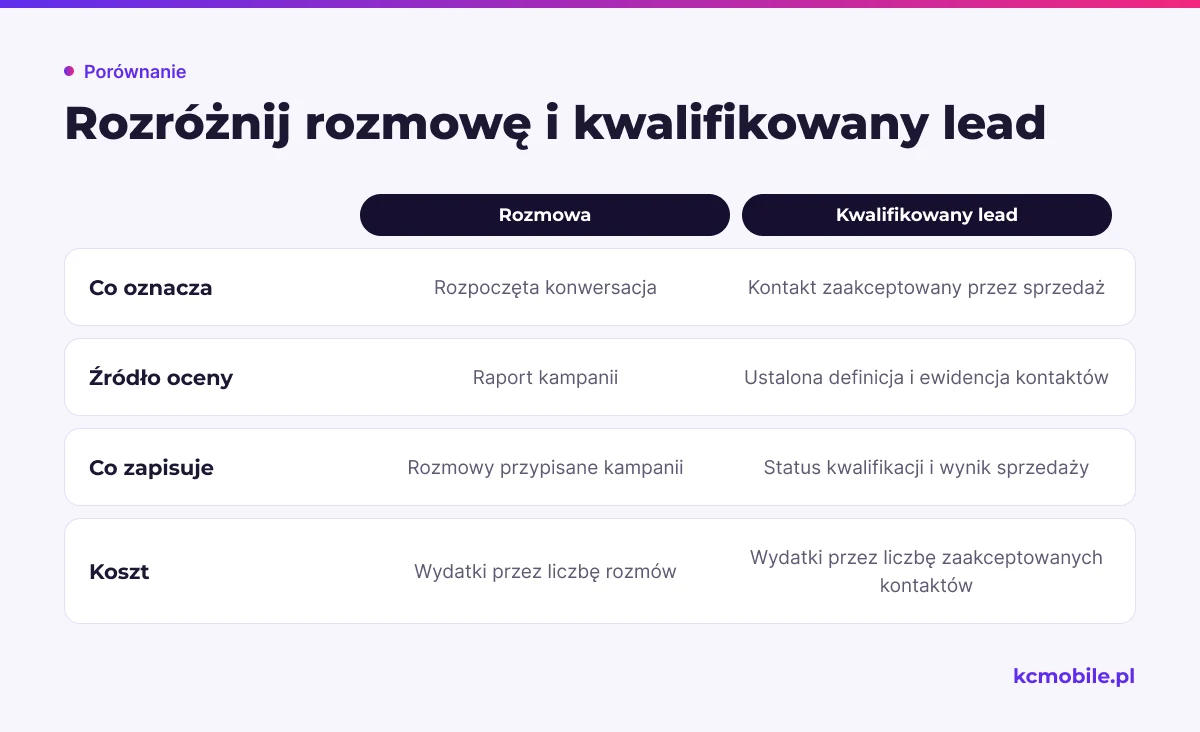The width and height of the screenshot is (1200, 732).
Task: Click the 'Źródło oceny' row label
Action: pos(161,378)
